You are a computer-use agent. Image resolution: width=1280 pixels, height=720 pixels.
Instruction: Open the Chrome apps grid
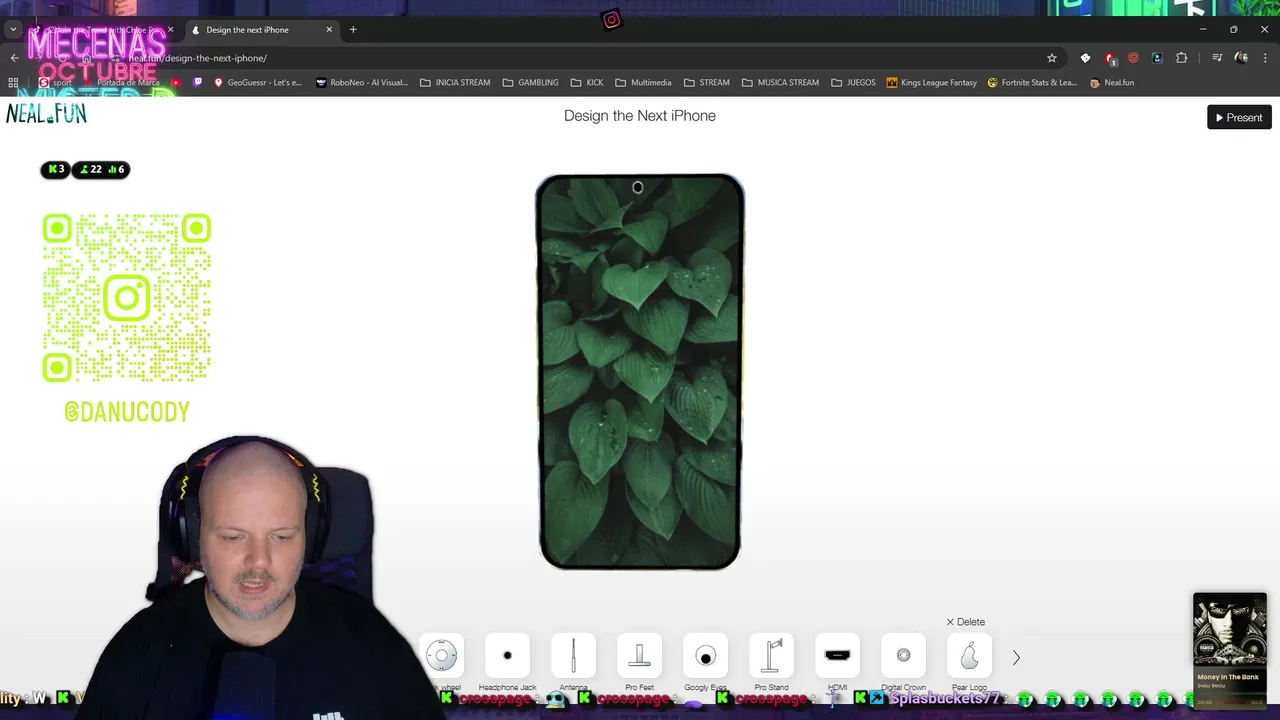point(13,82)
